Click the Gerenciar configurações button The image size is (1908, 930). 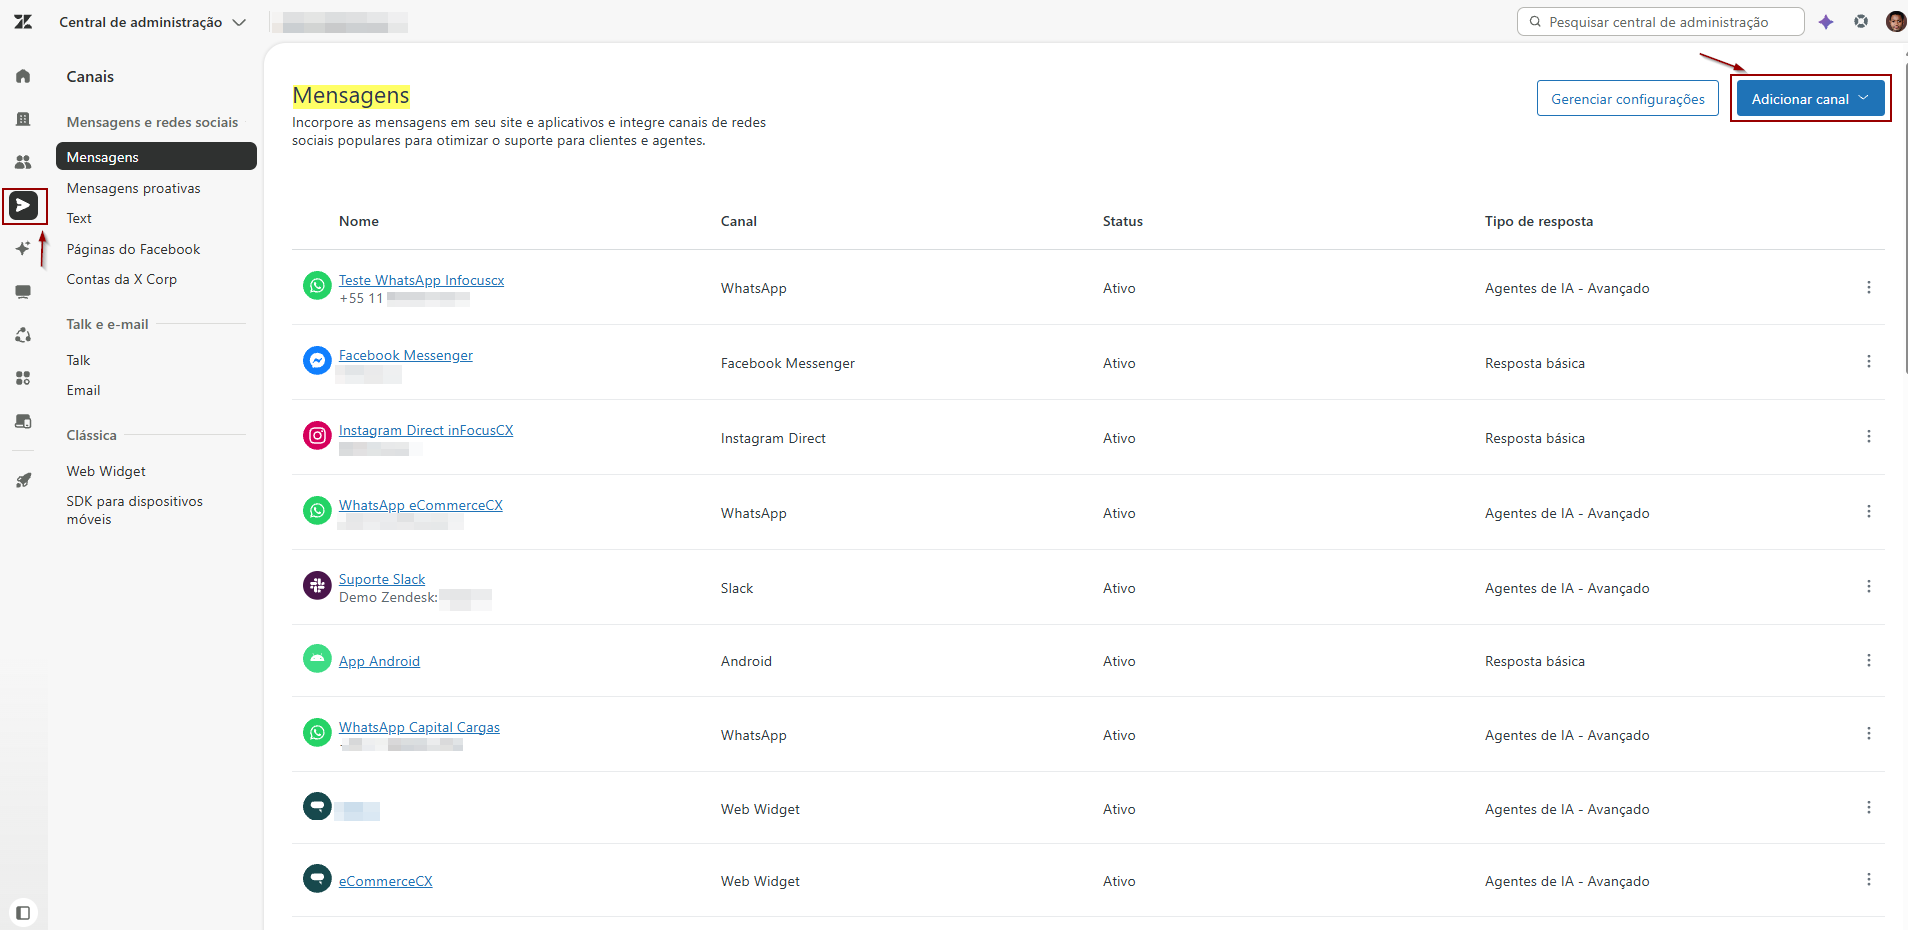click(1627, 98)
